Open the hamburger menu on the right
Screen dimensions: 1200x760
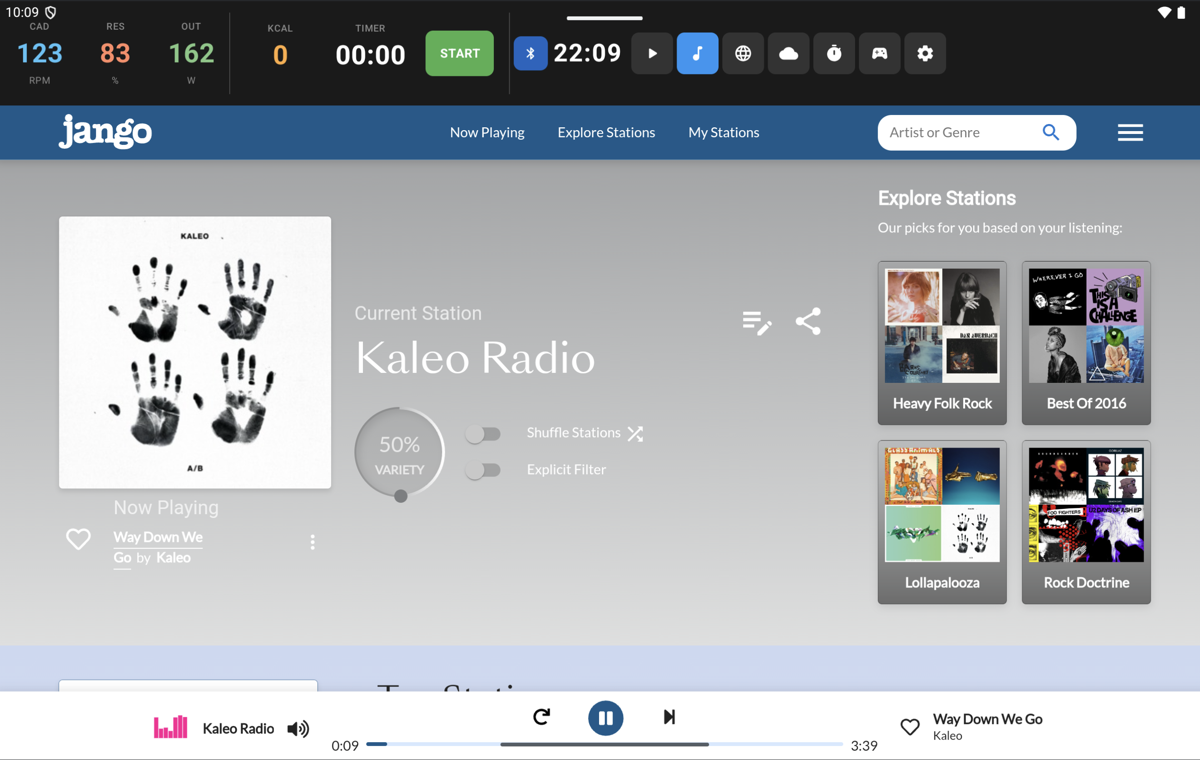coord(1130,132)
